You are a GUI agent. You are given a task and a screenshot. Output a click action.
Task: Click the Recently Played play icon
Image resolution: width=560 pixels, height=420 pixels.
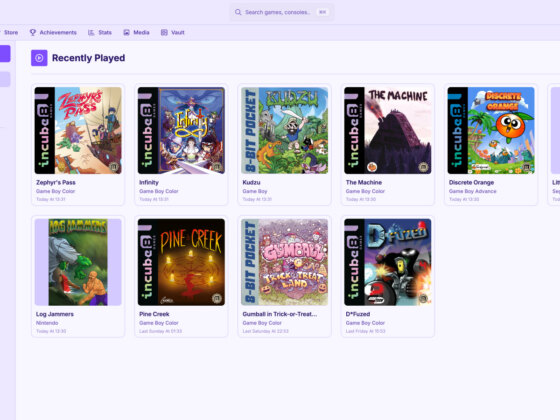point(39,58)
